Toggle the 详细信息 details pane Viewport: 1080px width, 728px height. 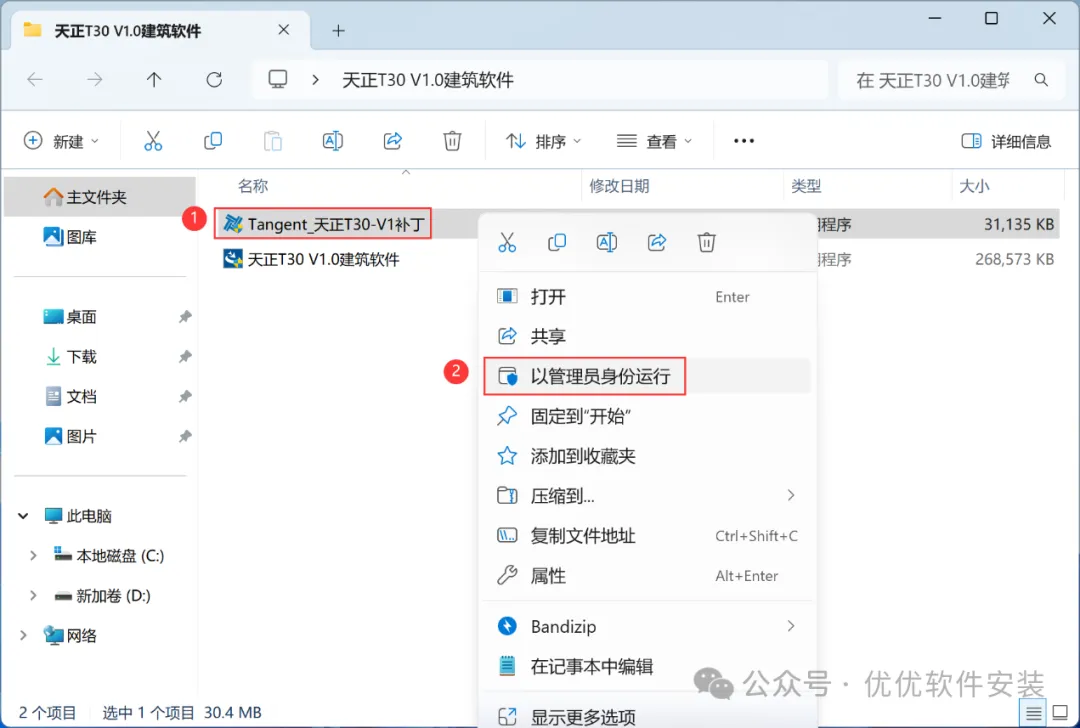(x=1006, y=141)
